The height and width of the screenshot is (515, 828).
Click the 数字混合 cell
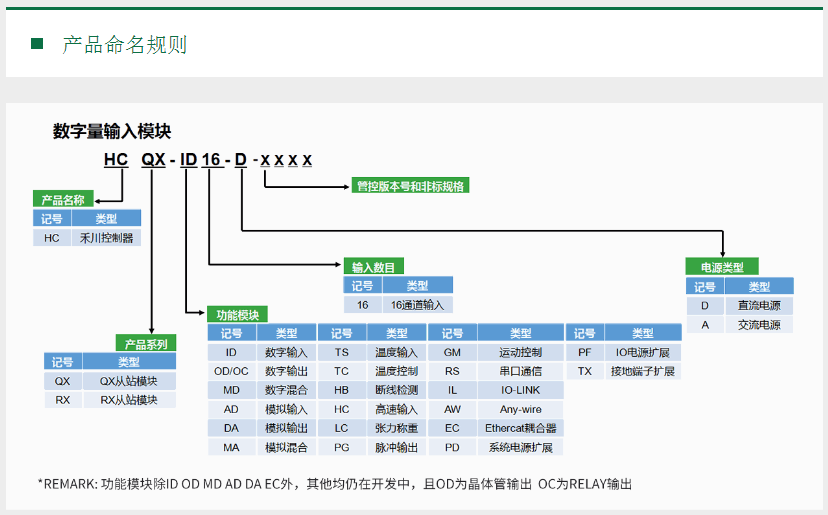point(286,390)
